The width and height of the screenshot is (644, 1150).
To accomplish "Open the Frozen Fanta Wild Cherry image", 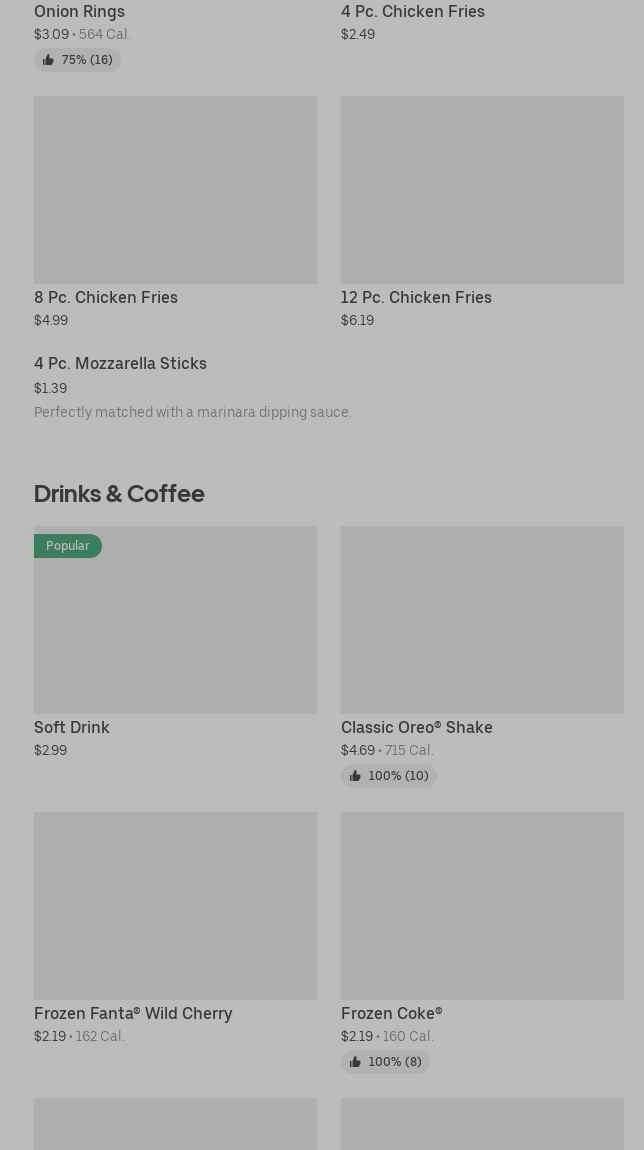I will pos(175,906).
